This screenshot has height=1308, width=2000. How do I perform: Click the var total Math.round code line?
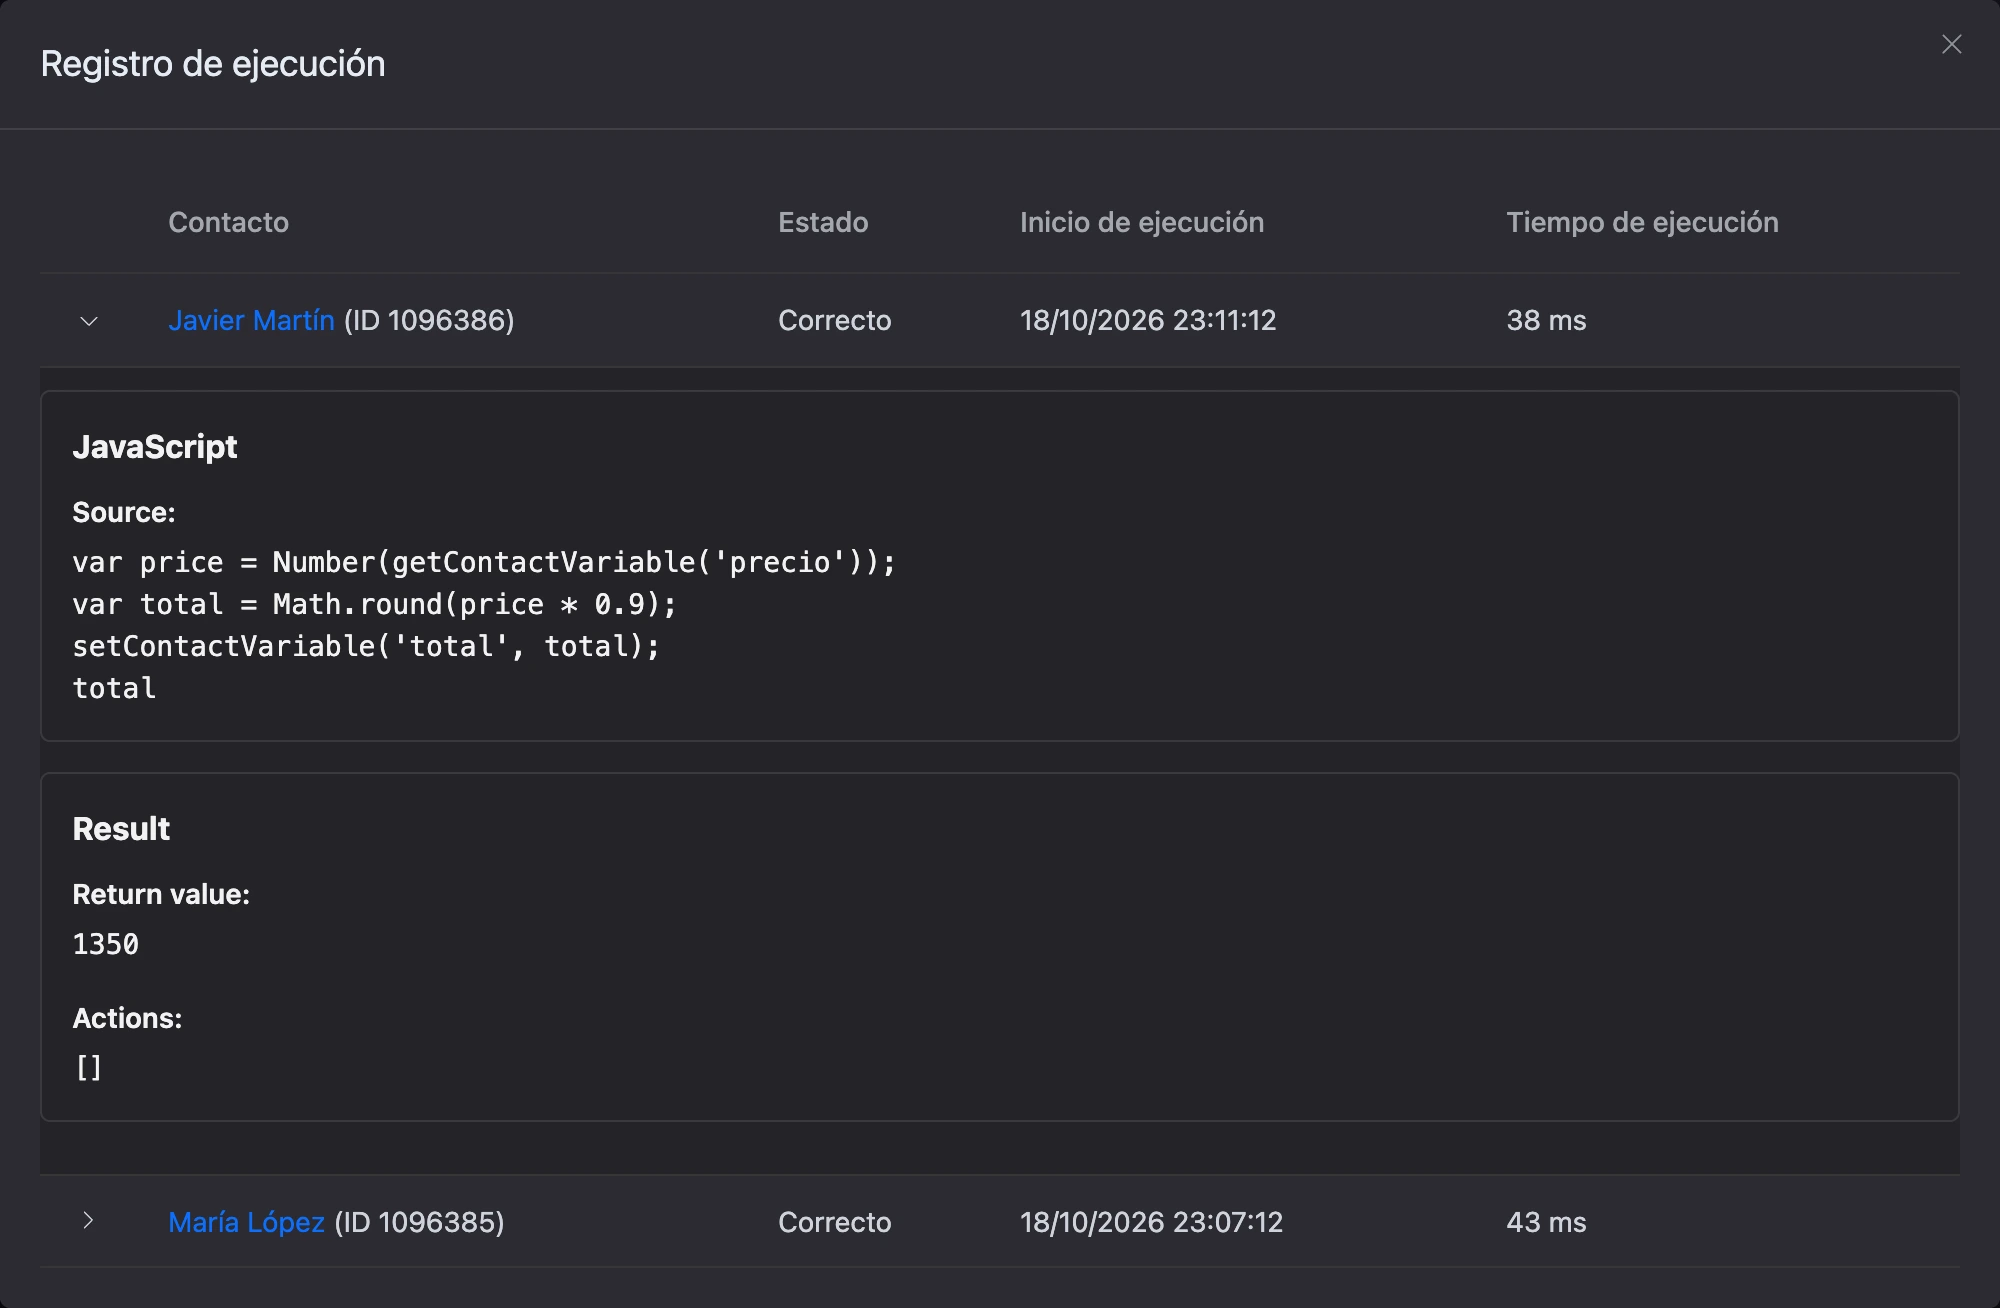(x=375, y=604)
